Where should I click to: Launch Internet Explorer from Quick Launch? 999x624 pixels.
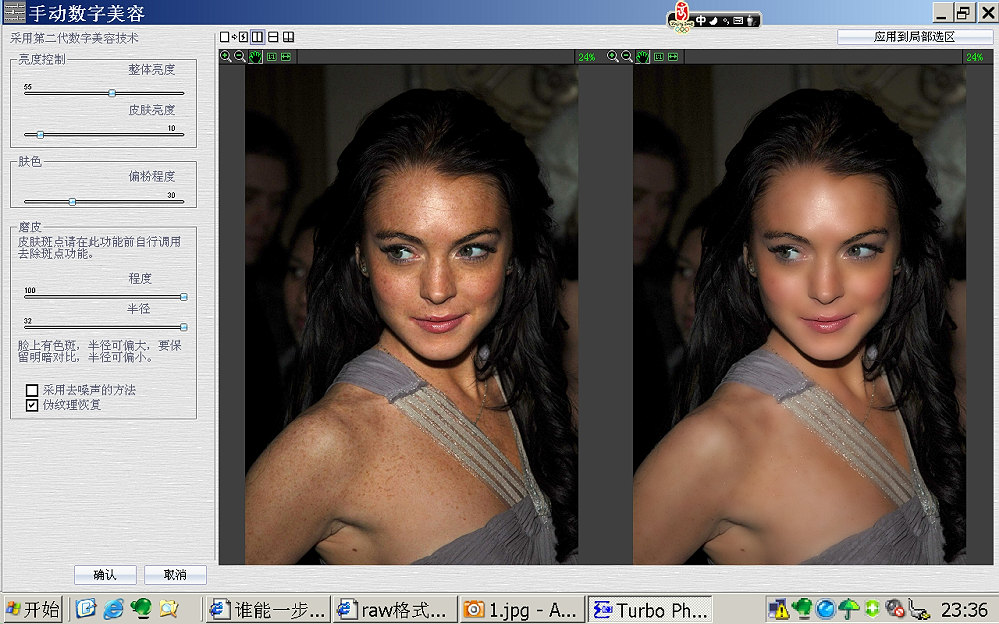(x=113, y=608)
